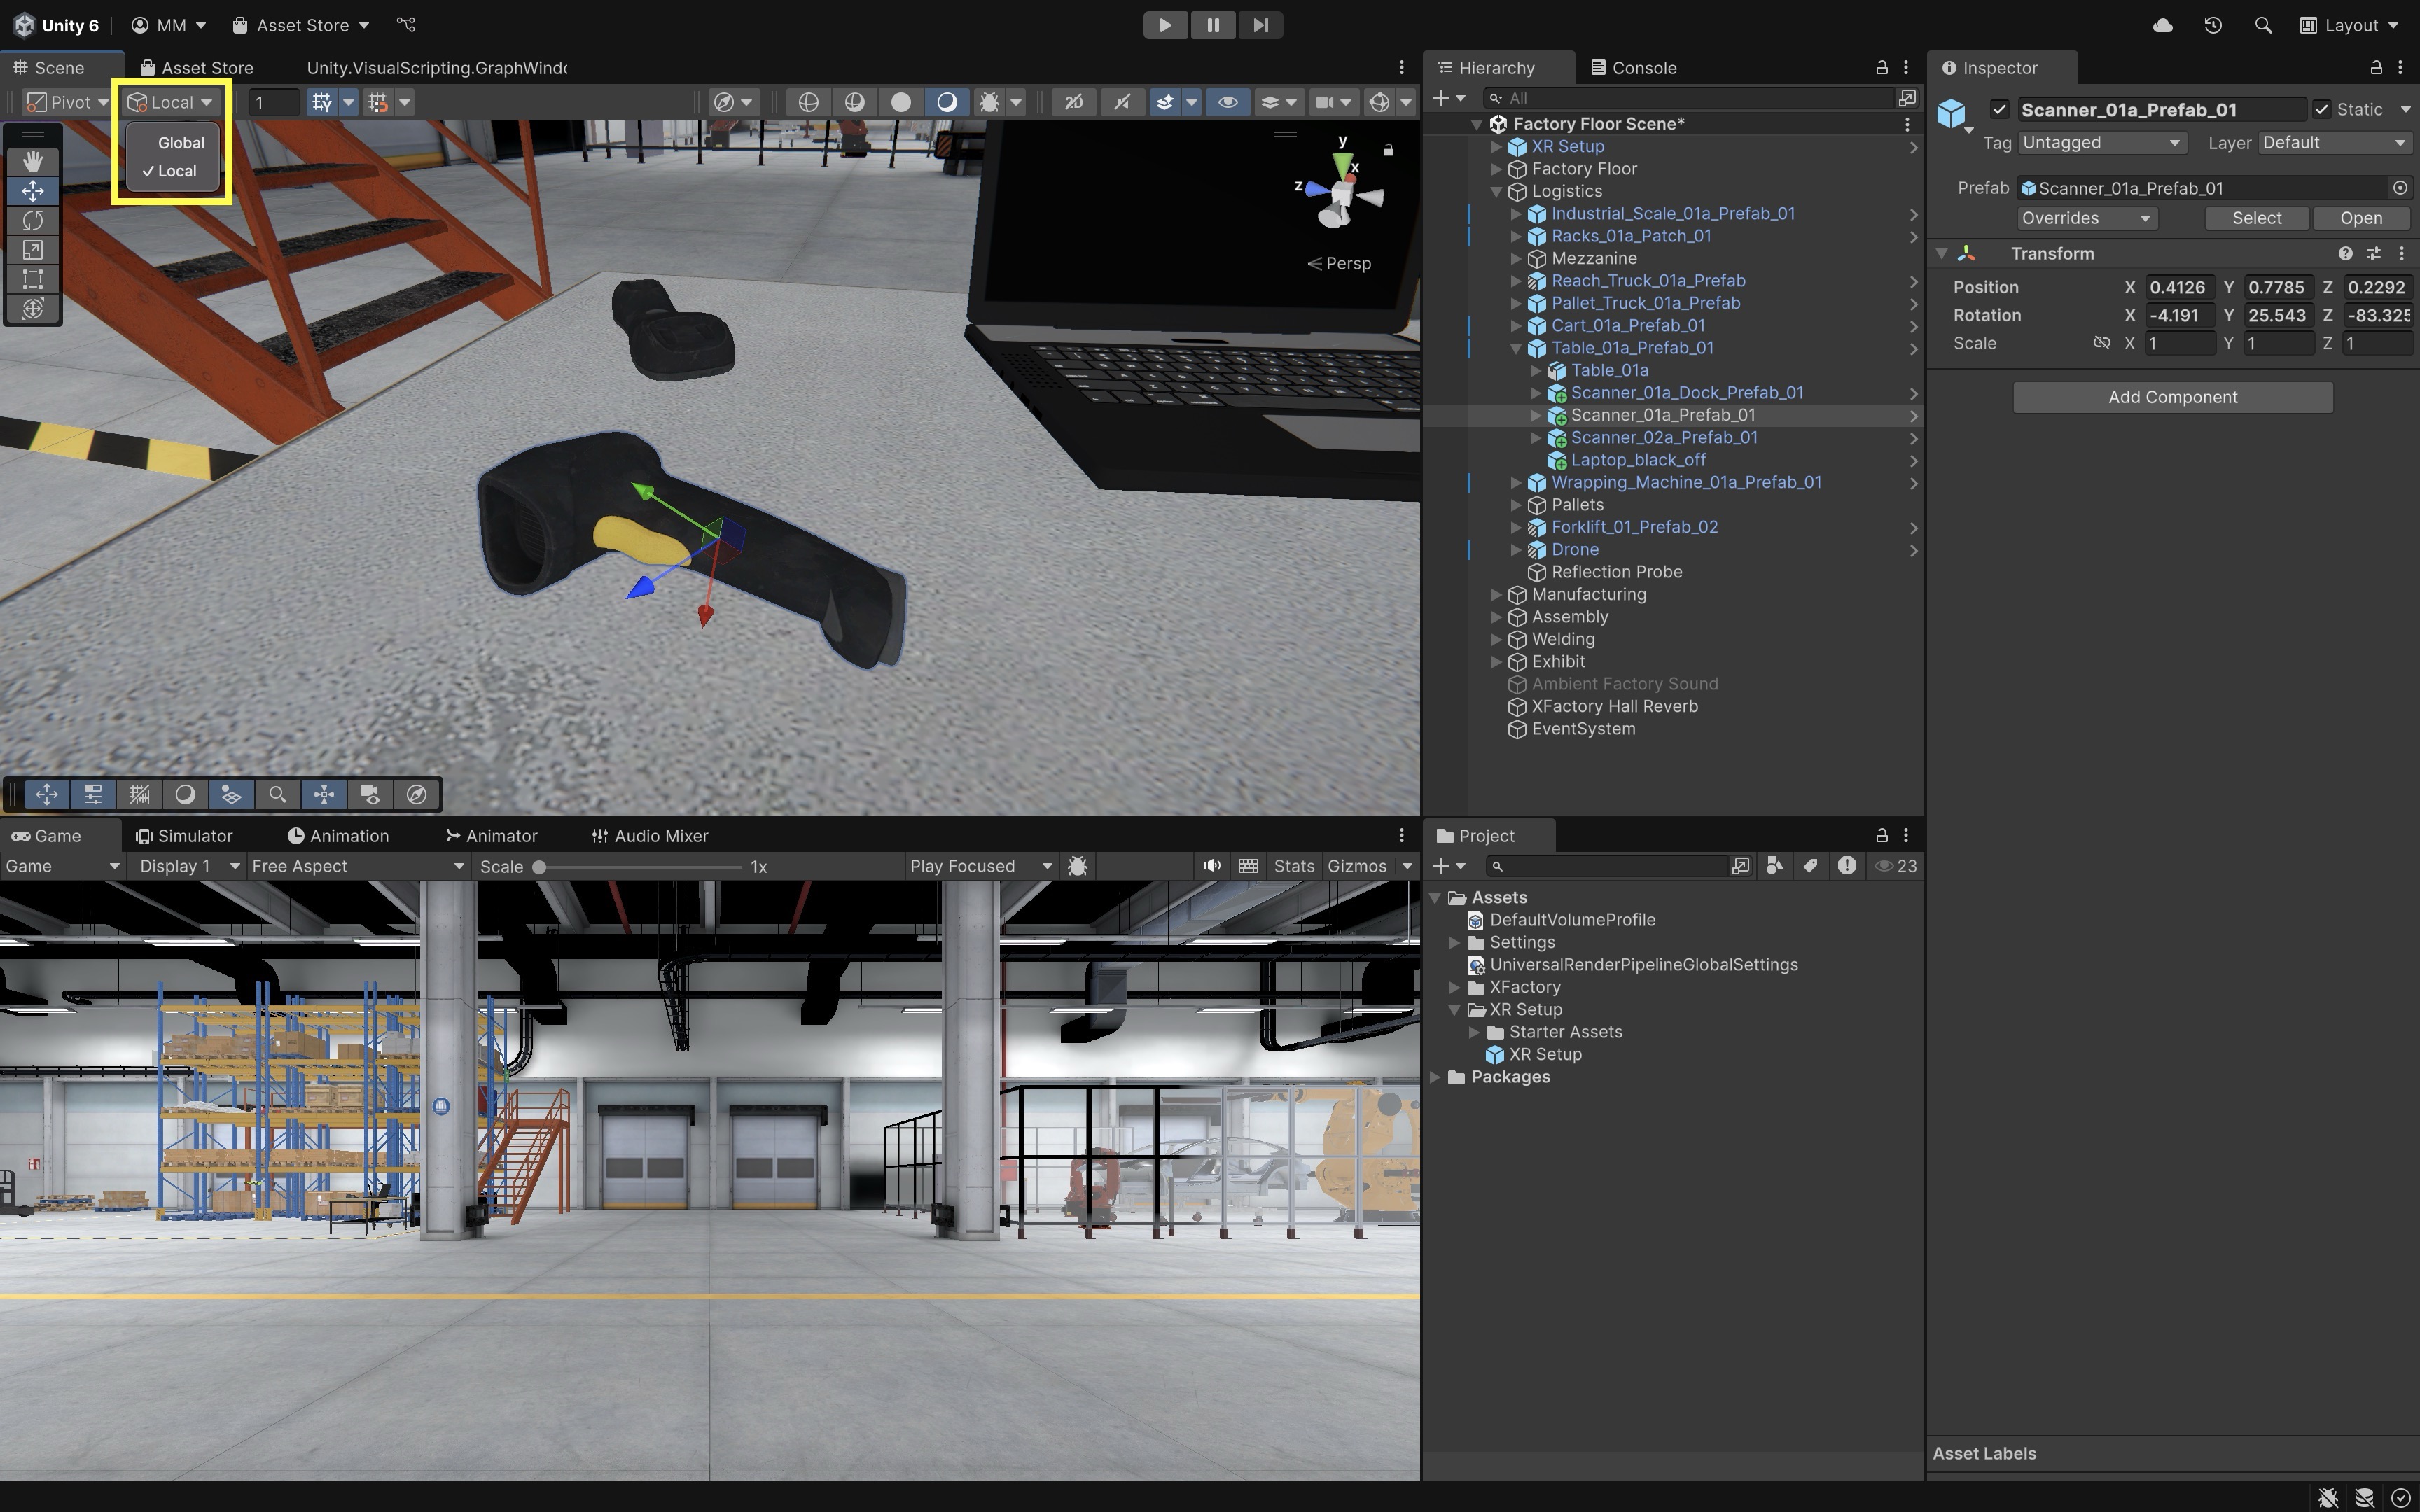Click the Add Component button
The width and height of the screenshot is (2420, 1512).
pyautogui.click(x=2172, y=397)
